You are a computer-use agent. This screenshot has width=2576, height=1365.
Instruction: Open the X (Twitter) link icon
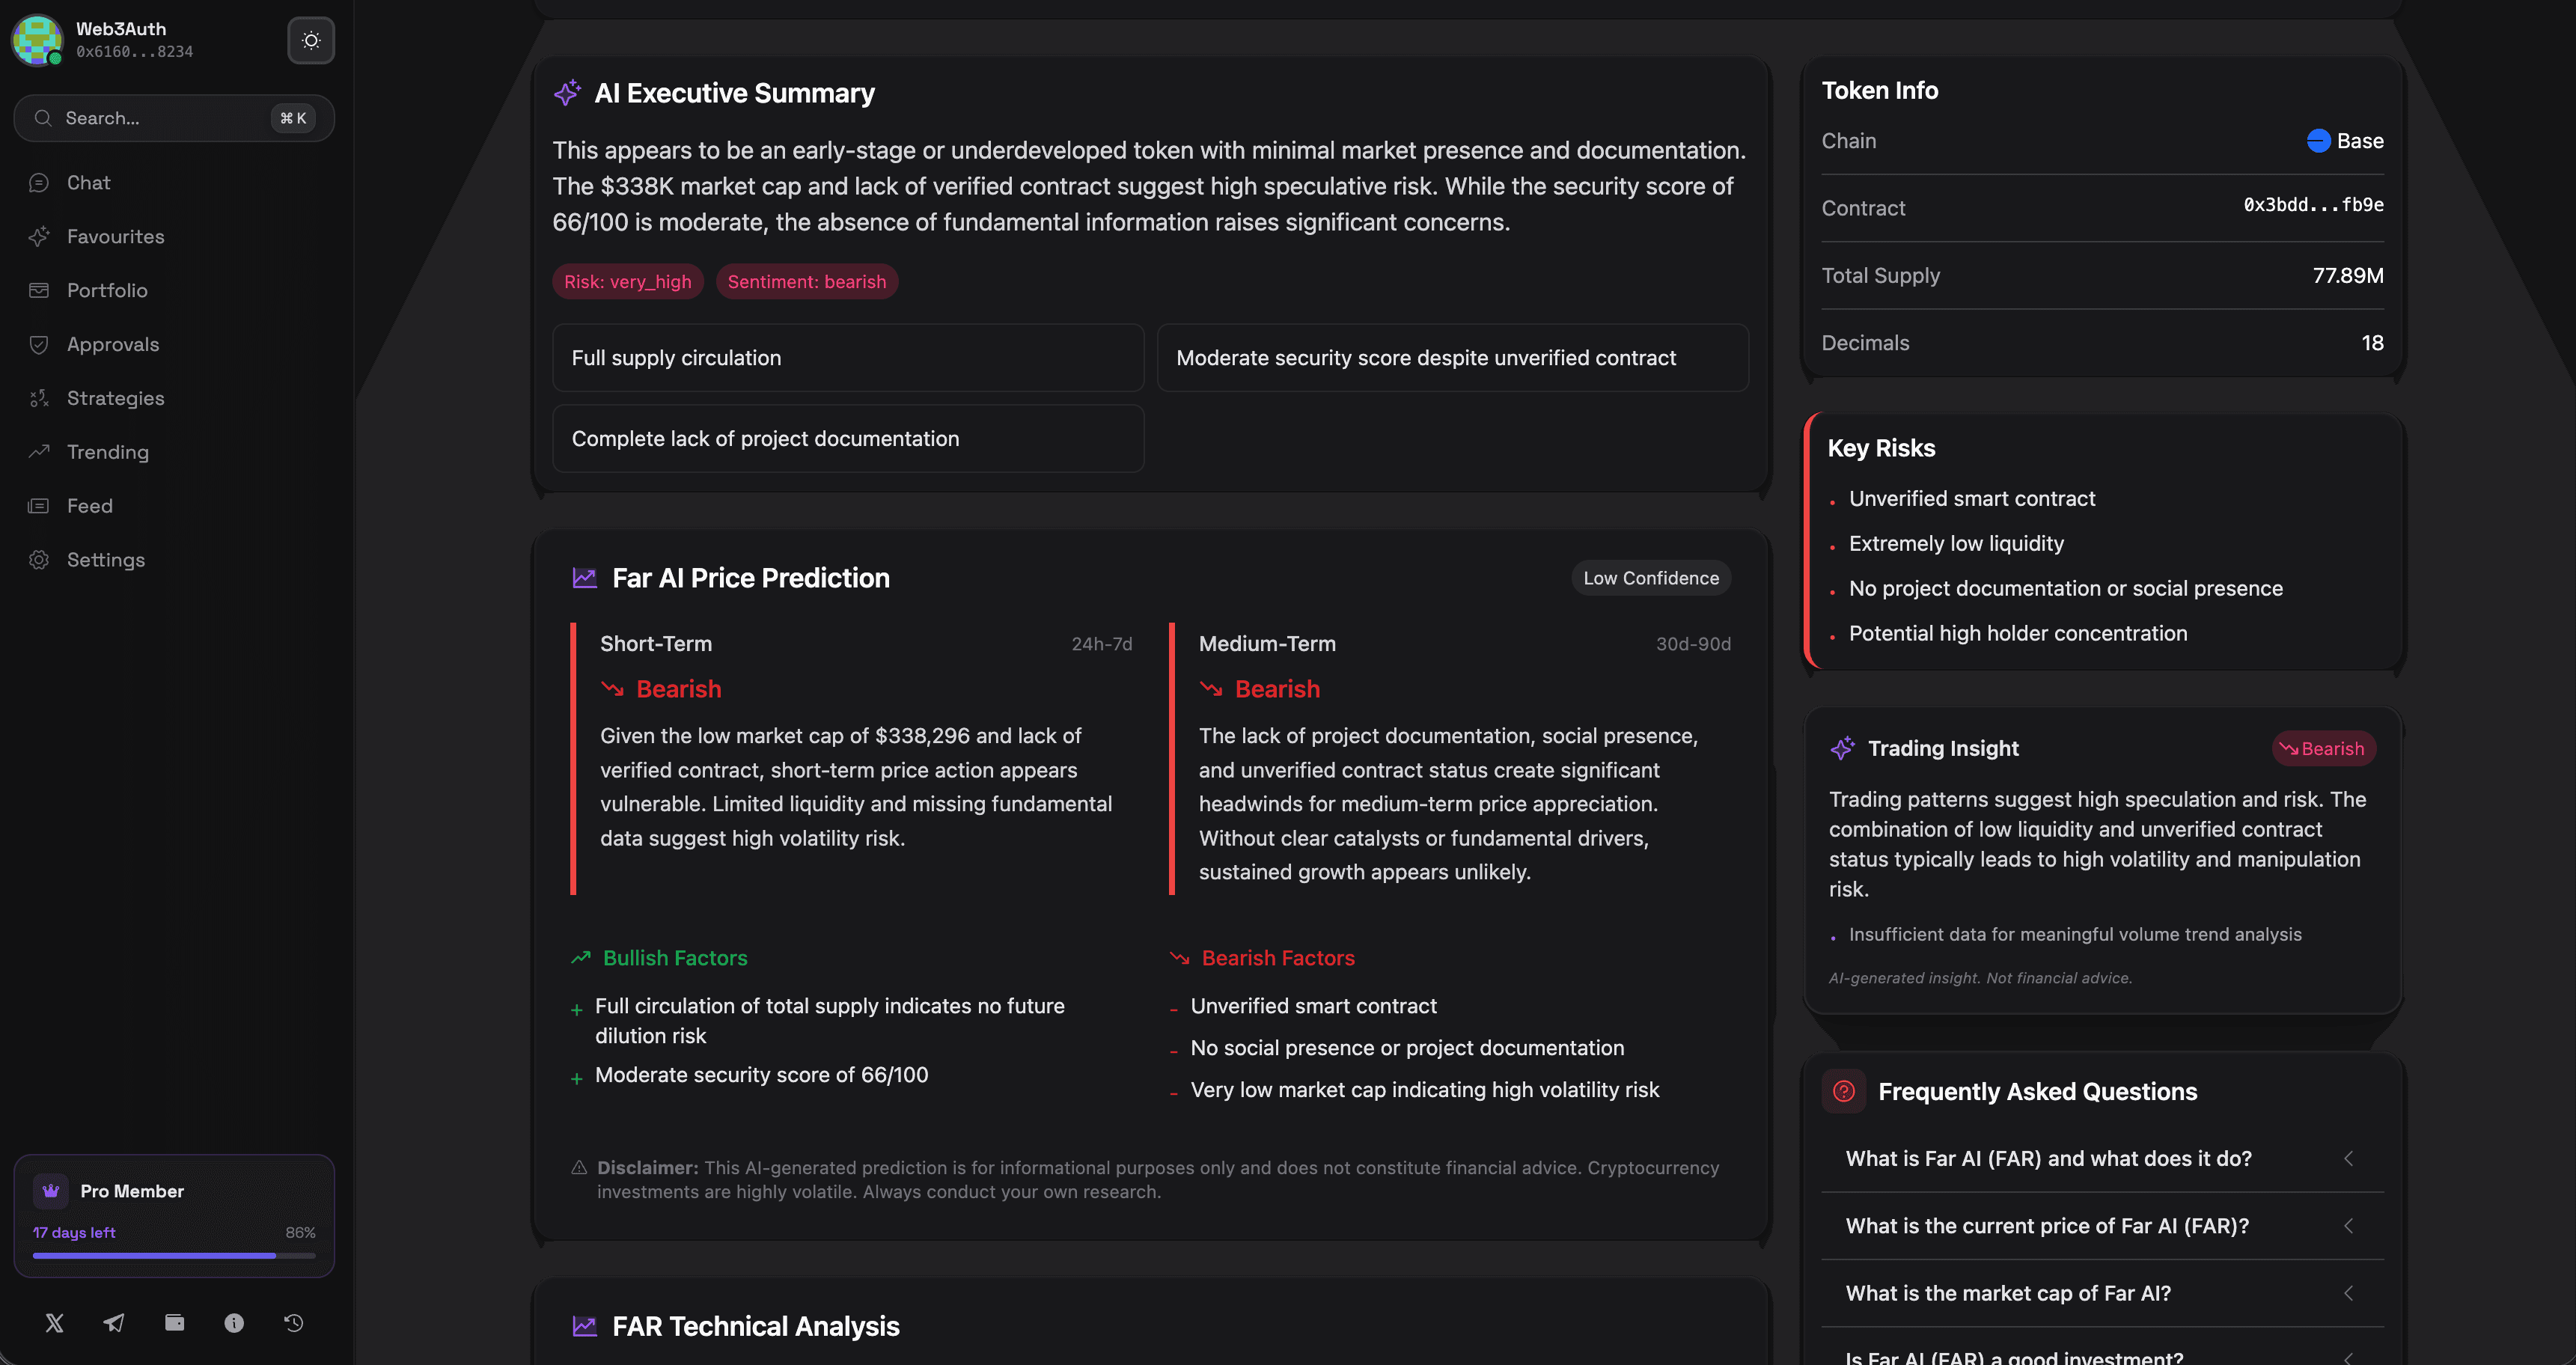coord(55,1324)
